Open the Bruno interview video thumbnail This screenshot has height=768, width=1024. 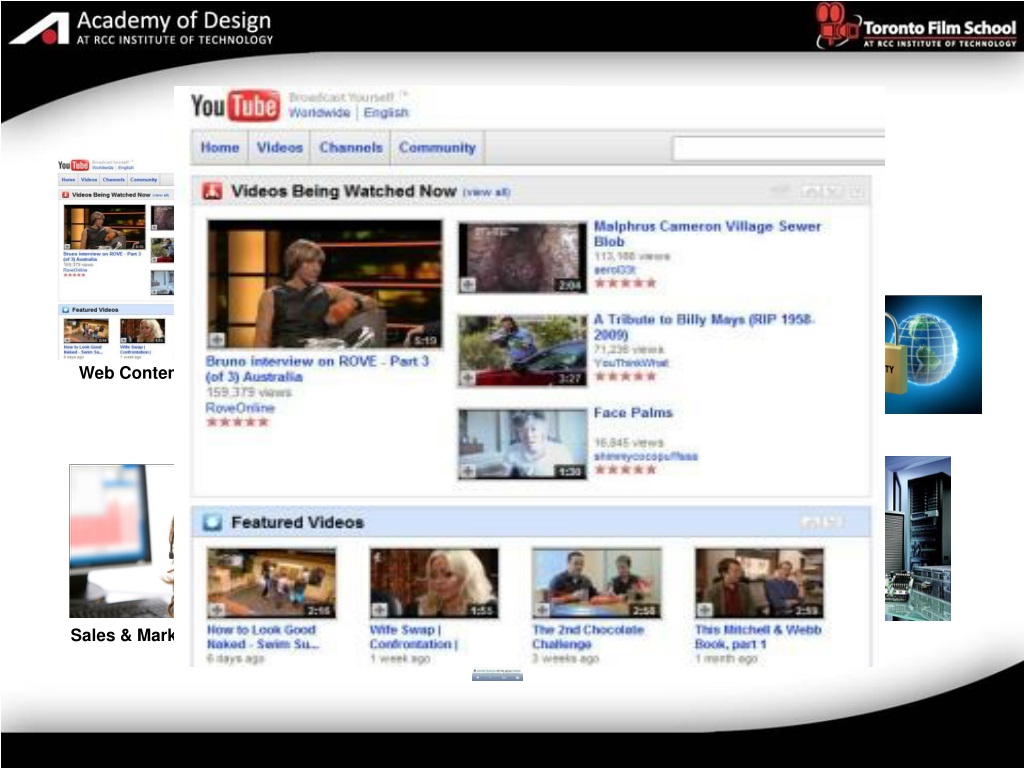(325, 284)
